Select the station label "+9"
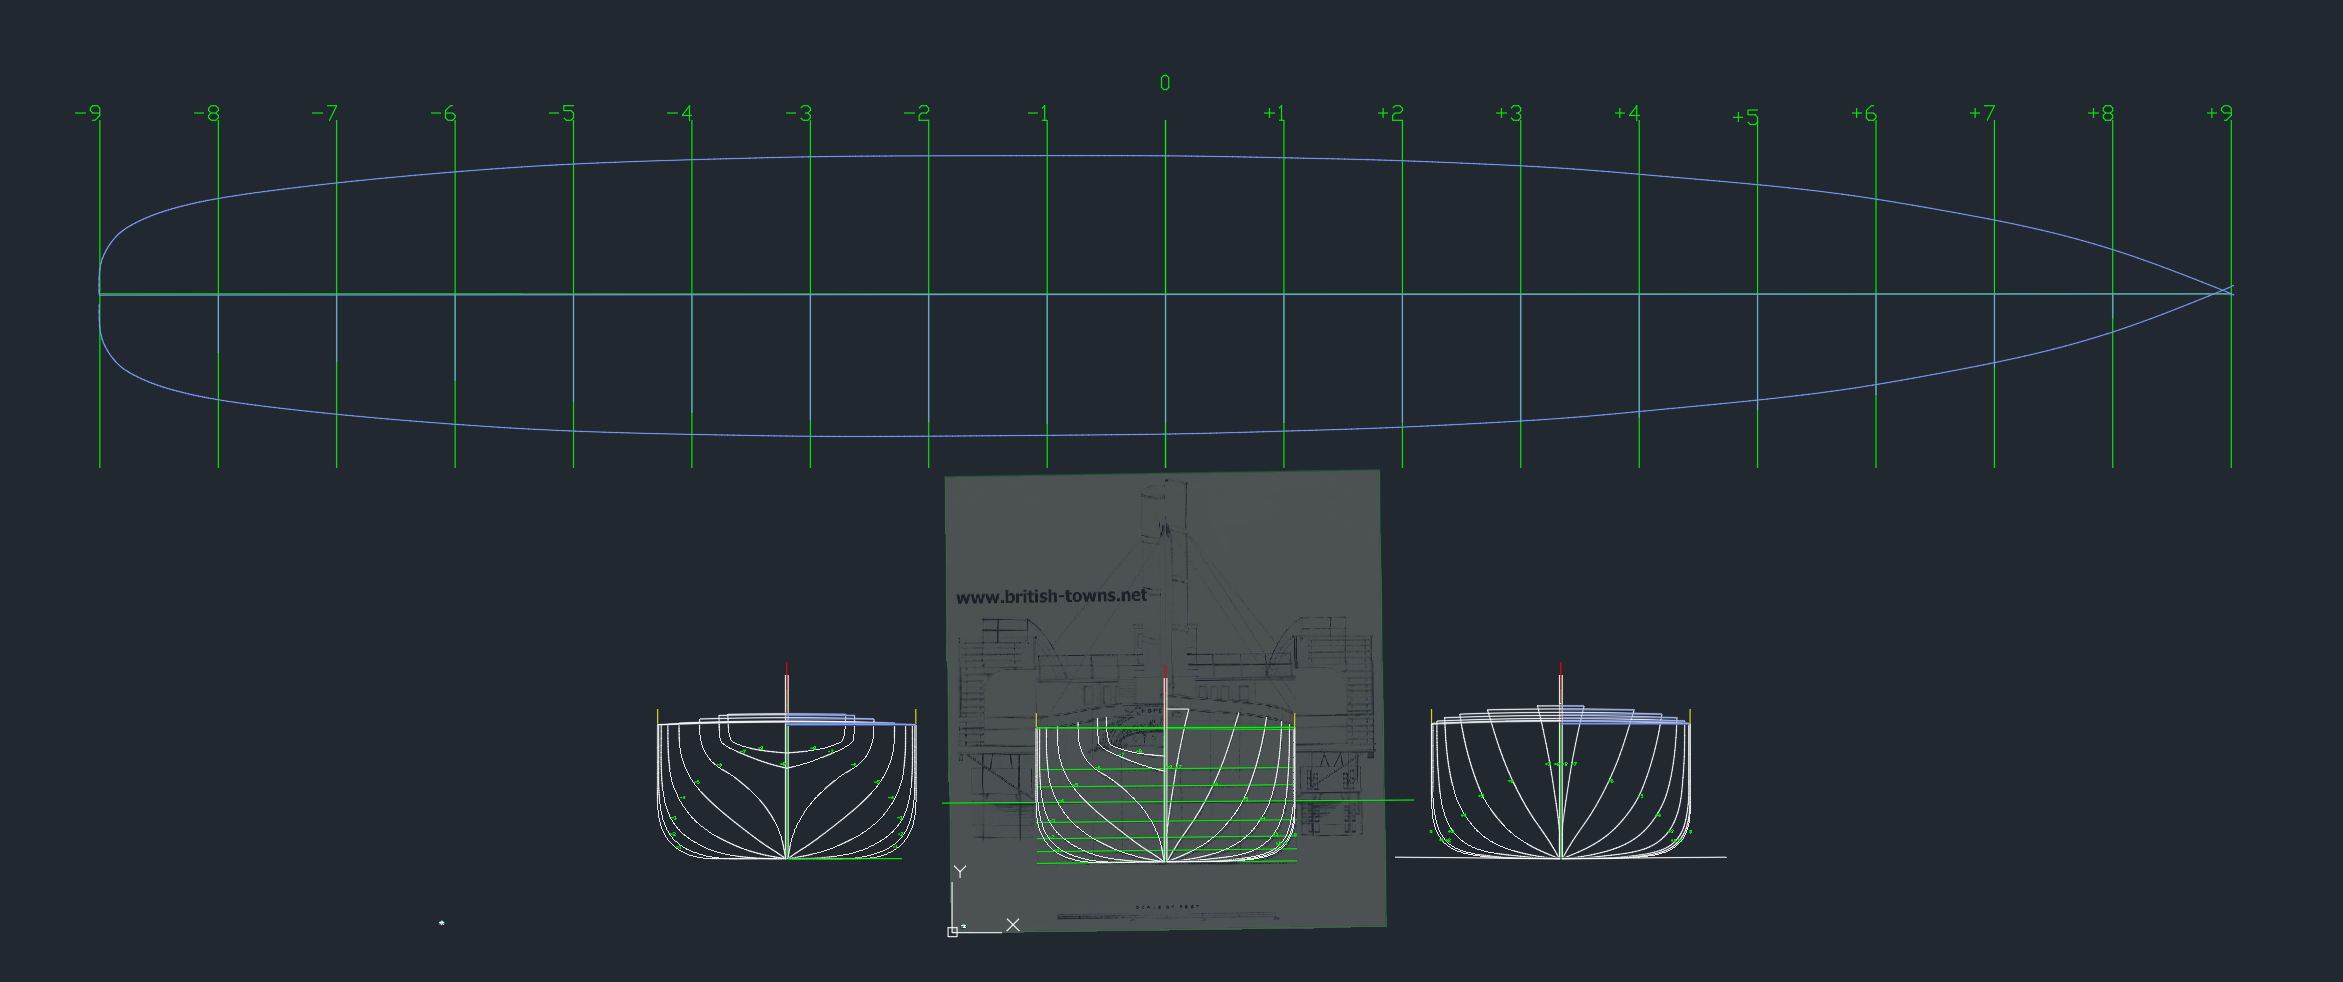The width and height of the screenshot is (2343, 982). 2220,113
